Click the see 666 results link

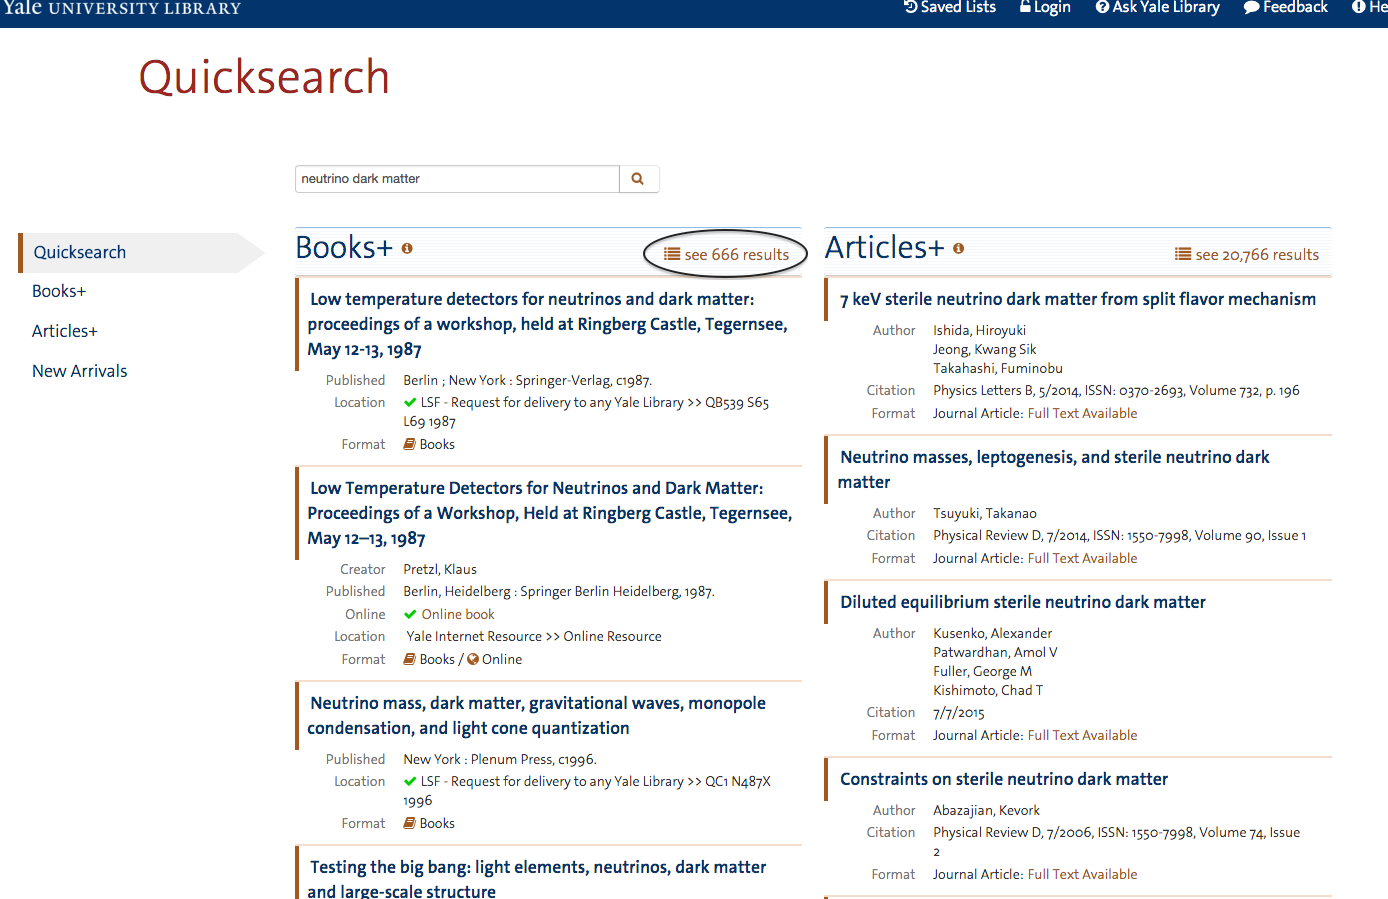(727, 254)
